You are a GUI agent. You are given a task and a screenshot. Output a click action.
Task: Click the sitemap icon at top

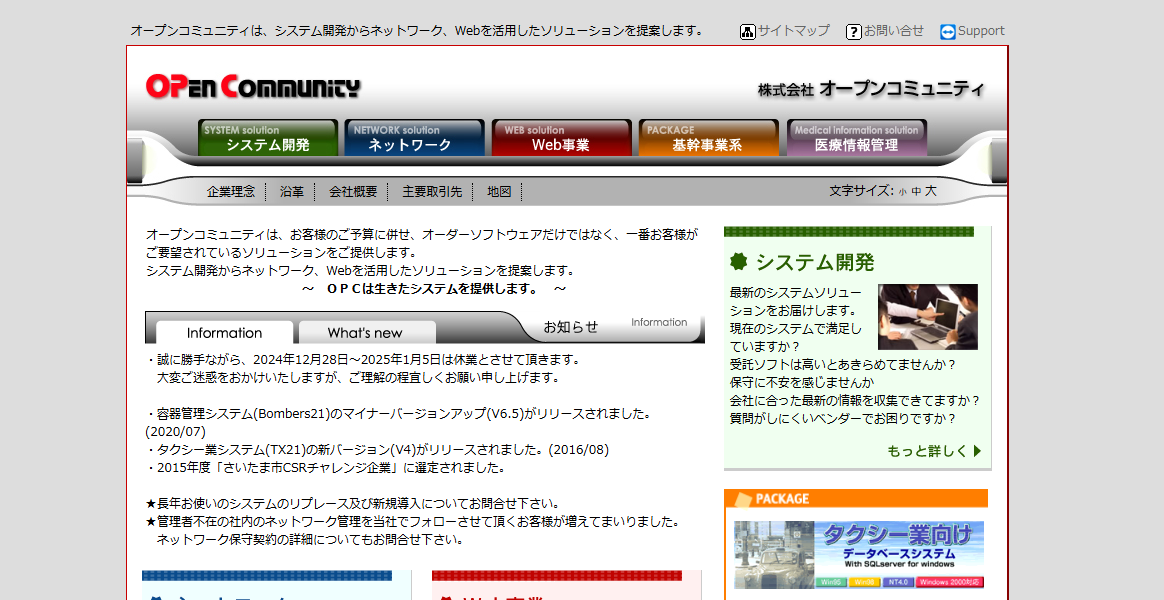(x=748, y=31)
